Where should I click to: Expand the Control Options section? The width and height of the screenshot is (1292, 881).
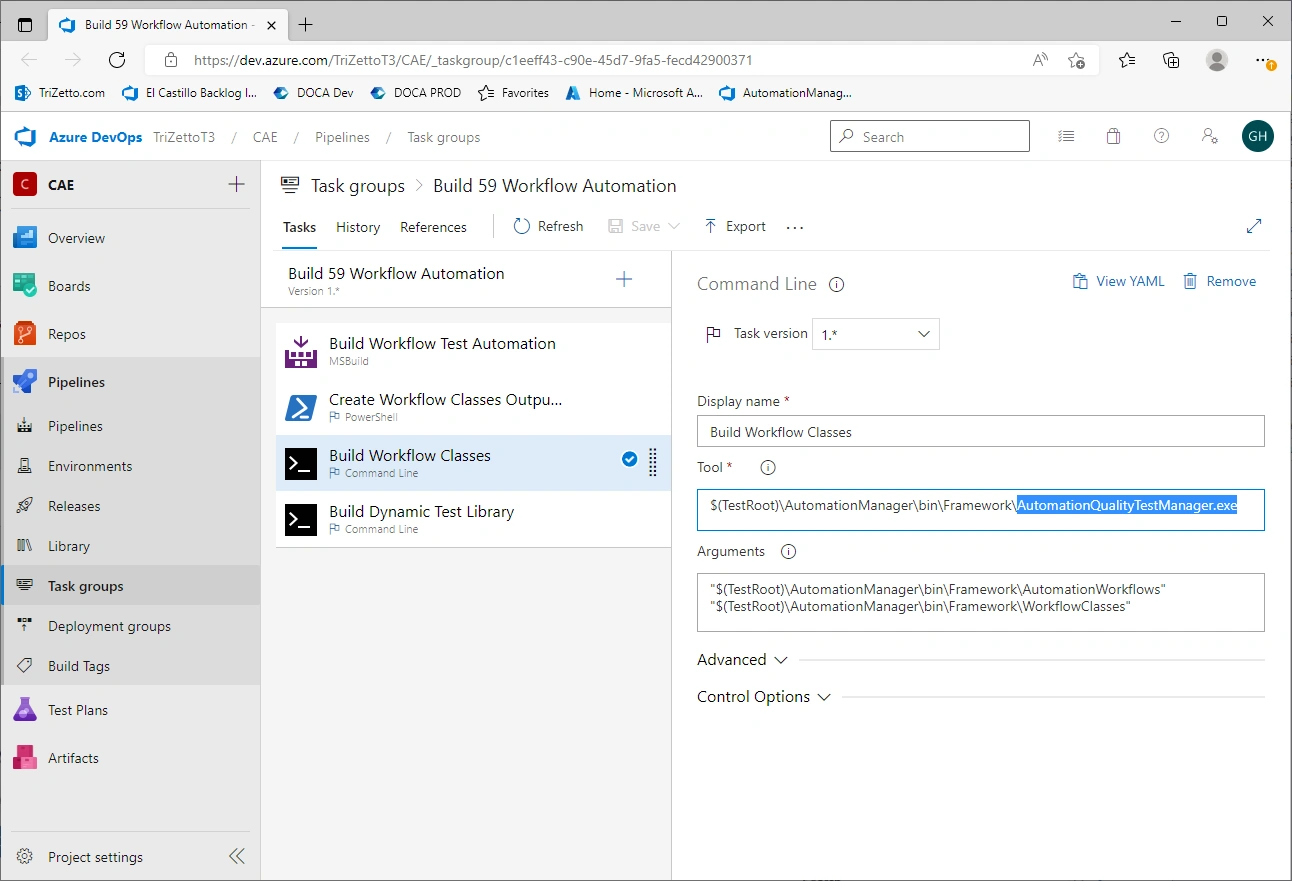click(764, 697)
